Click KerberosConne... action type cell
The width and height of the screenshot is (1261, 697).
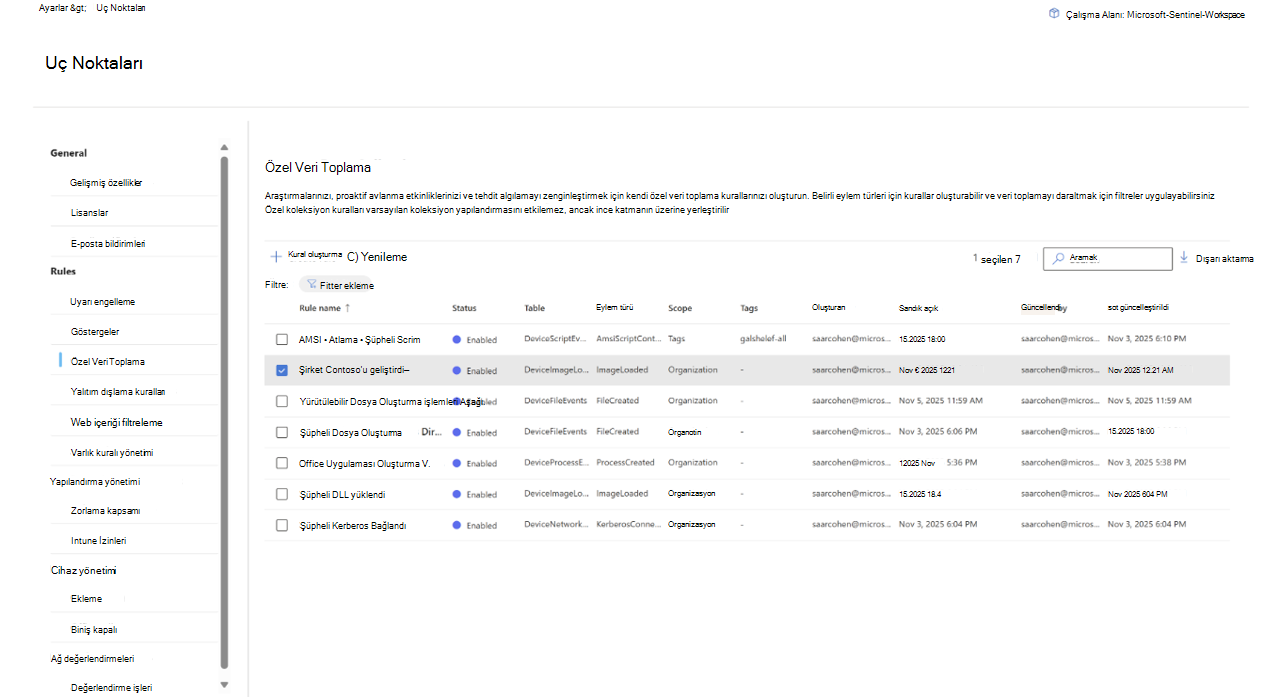click(x=628, y=524)
